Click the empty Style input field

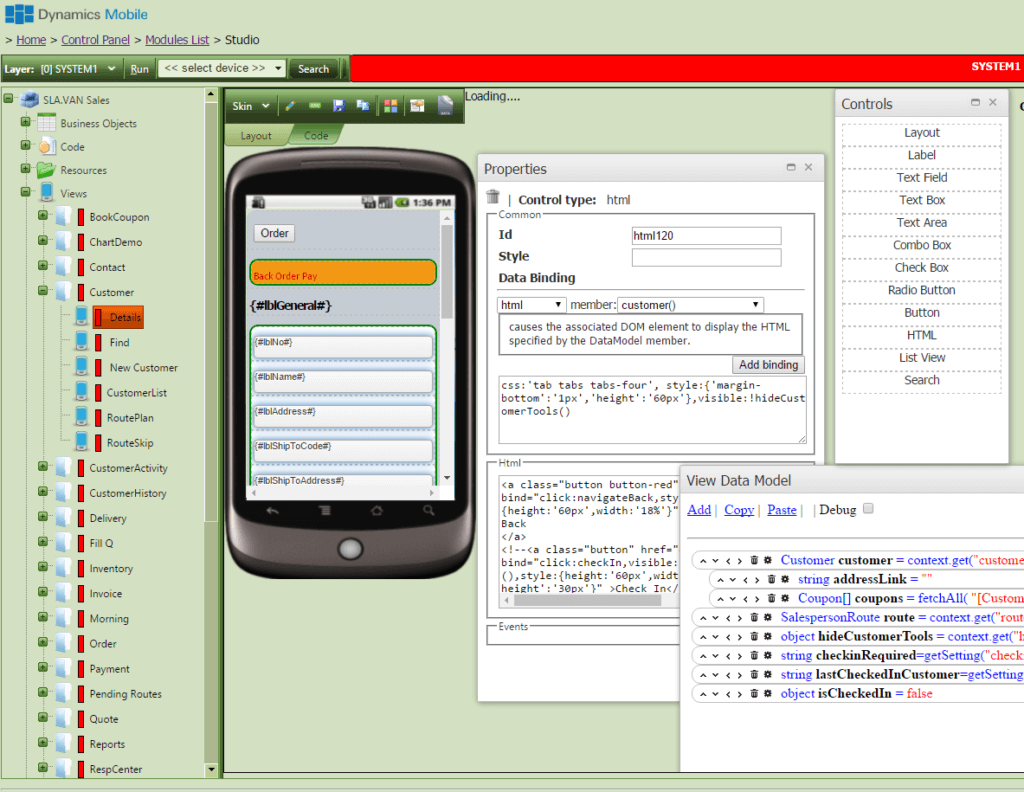pos(706,257)
